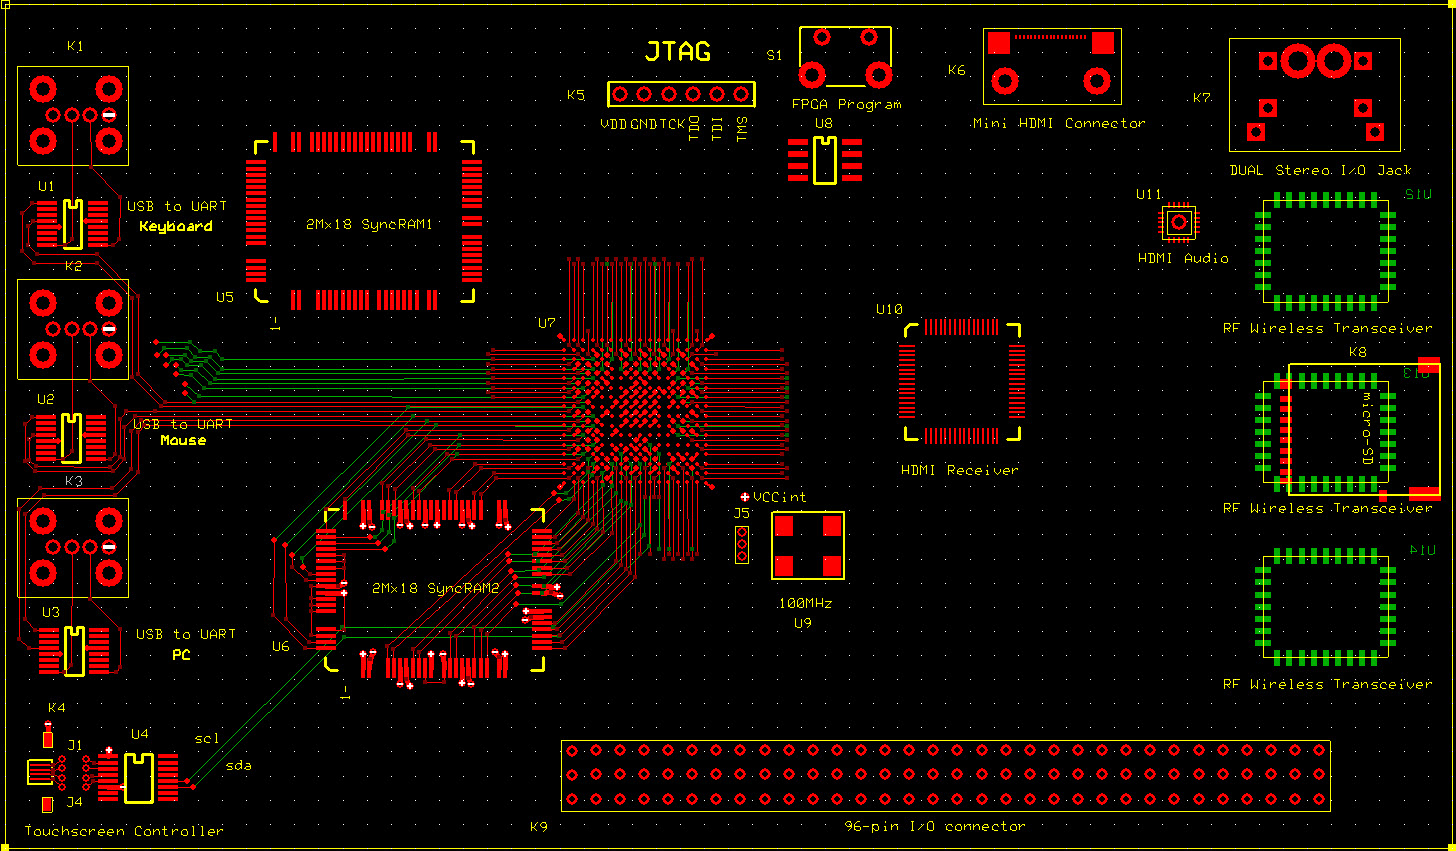Image resolution: width=1456 pixels, height=851 pixels.
Task: Select the micro-SD card socket K8
Action: pos(1362,429)
